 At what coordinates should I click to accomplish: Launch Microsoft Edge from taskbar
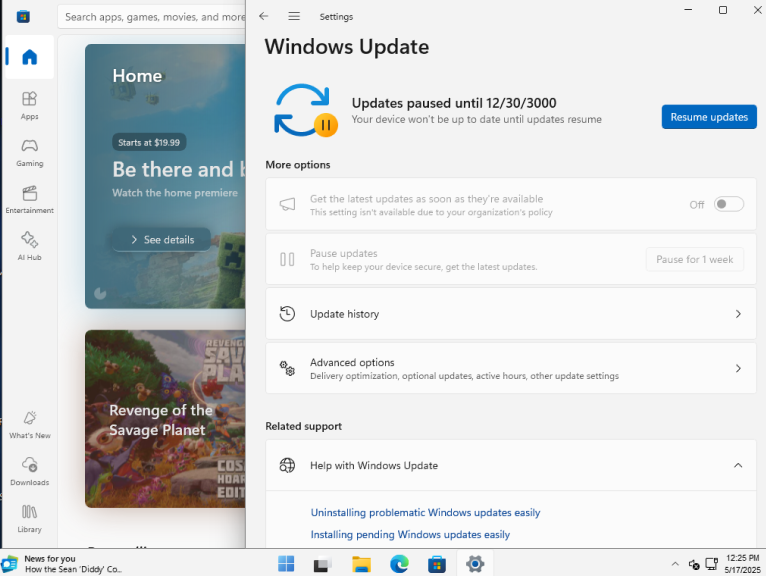[399, 564]
